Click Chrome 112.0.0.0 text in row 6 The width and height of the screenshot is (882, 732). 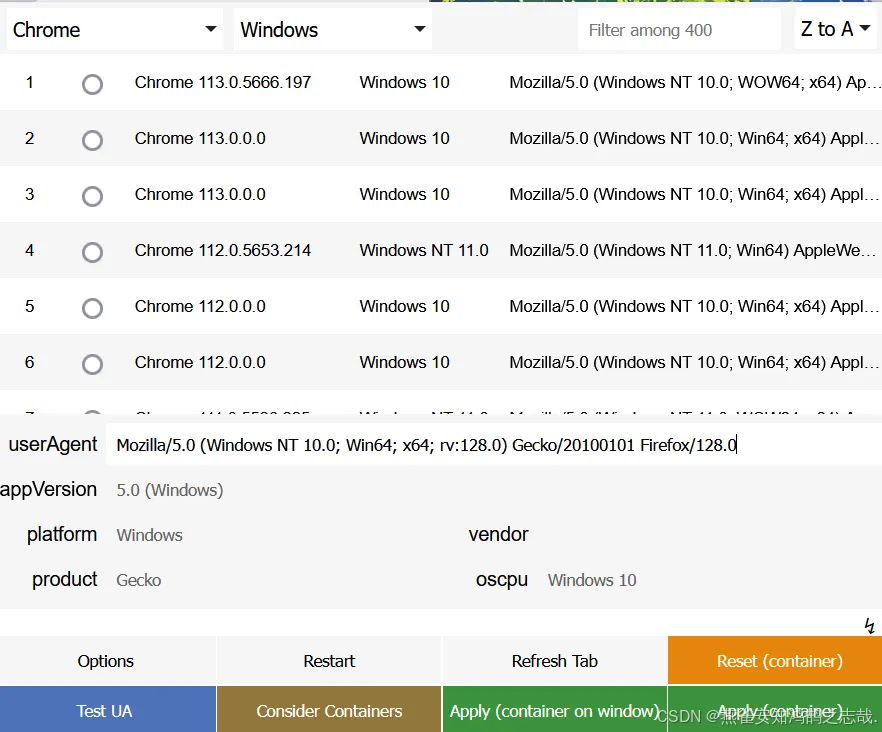[x=200, y=362]
